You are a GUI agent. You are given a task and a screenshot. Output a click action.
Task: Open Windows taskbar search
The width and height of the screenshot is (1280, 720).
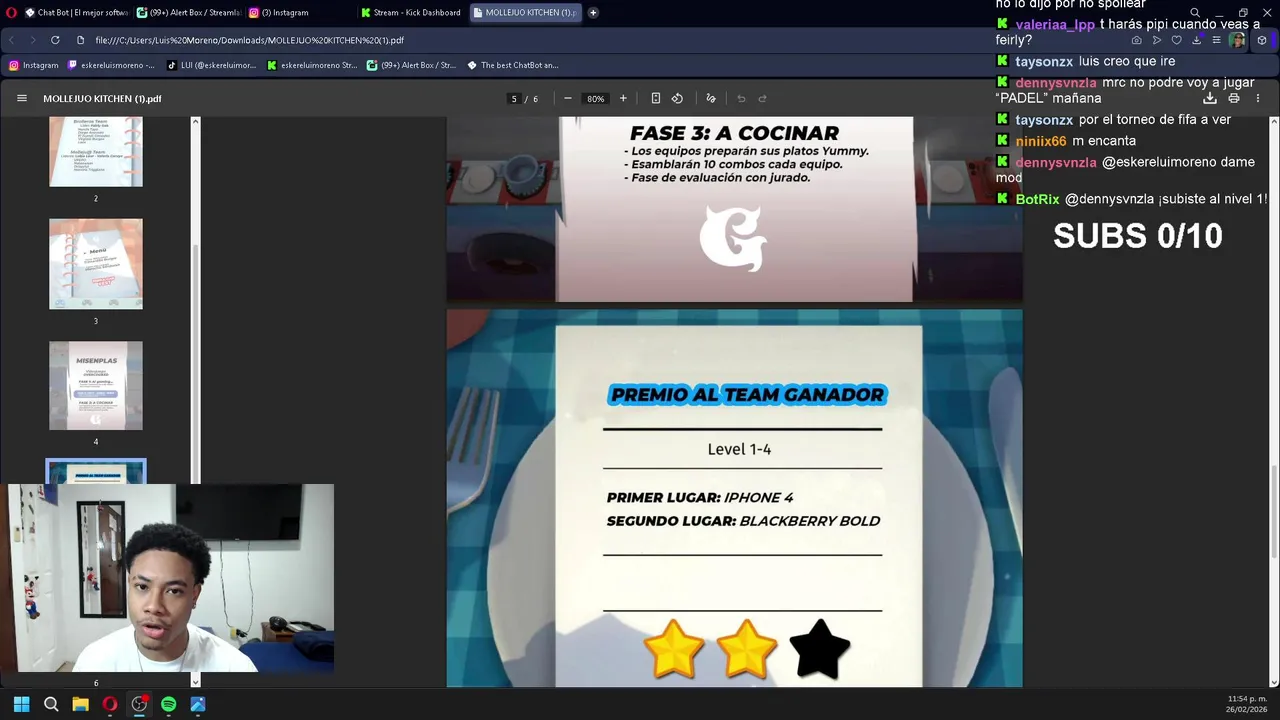pyautogui.click(x=51, y=704)
